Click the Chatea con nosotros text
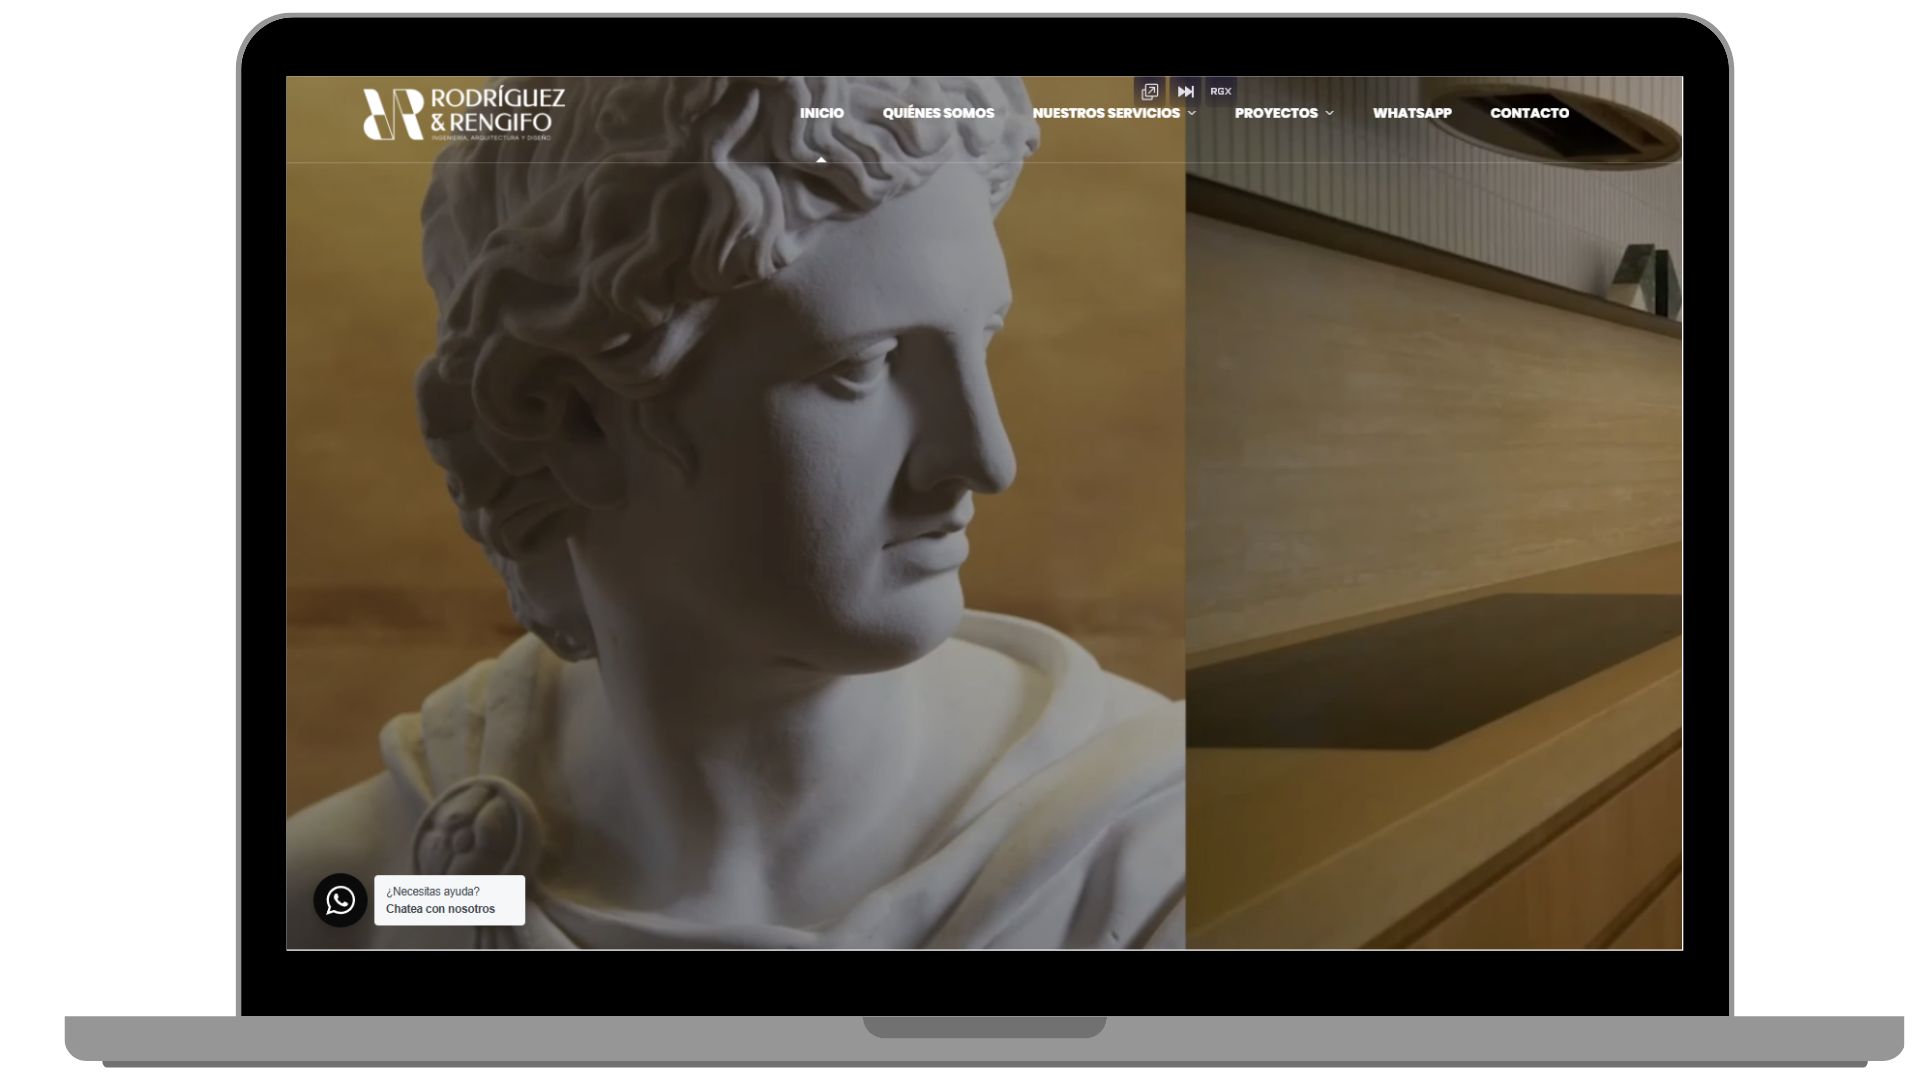Viewport: 1920px width, 1080px height. click(440, 909)
